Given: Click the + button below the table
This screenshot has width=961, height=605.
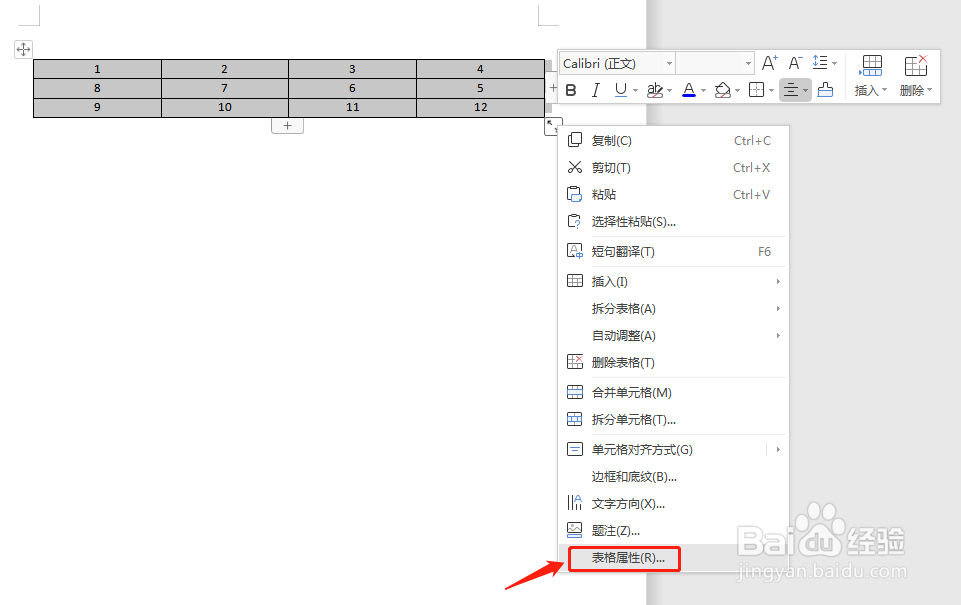Looking at the screenshot, I should [287, 125].
